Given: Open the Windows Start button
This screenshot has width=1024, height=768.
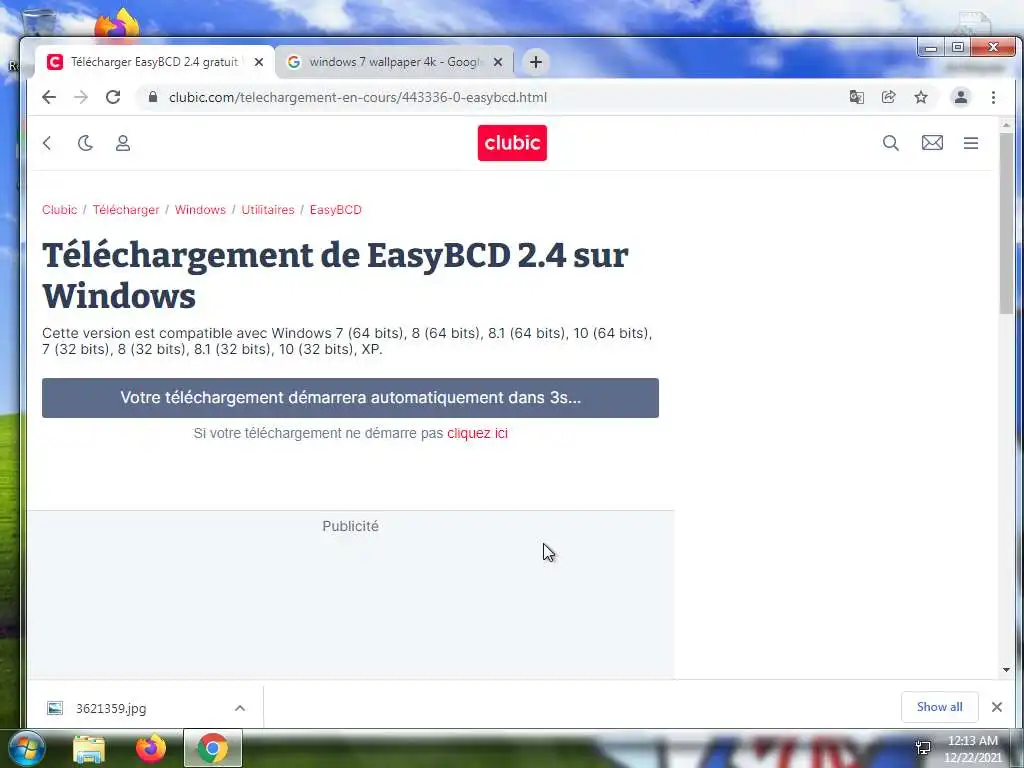Looking at the screenshot, I should tap(26, 748).
